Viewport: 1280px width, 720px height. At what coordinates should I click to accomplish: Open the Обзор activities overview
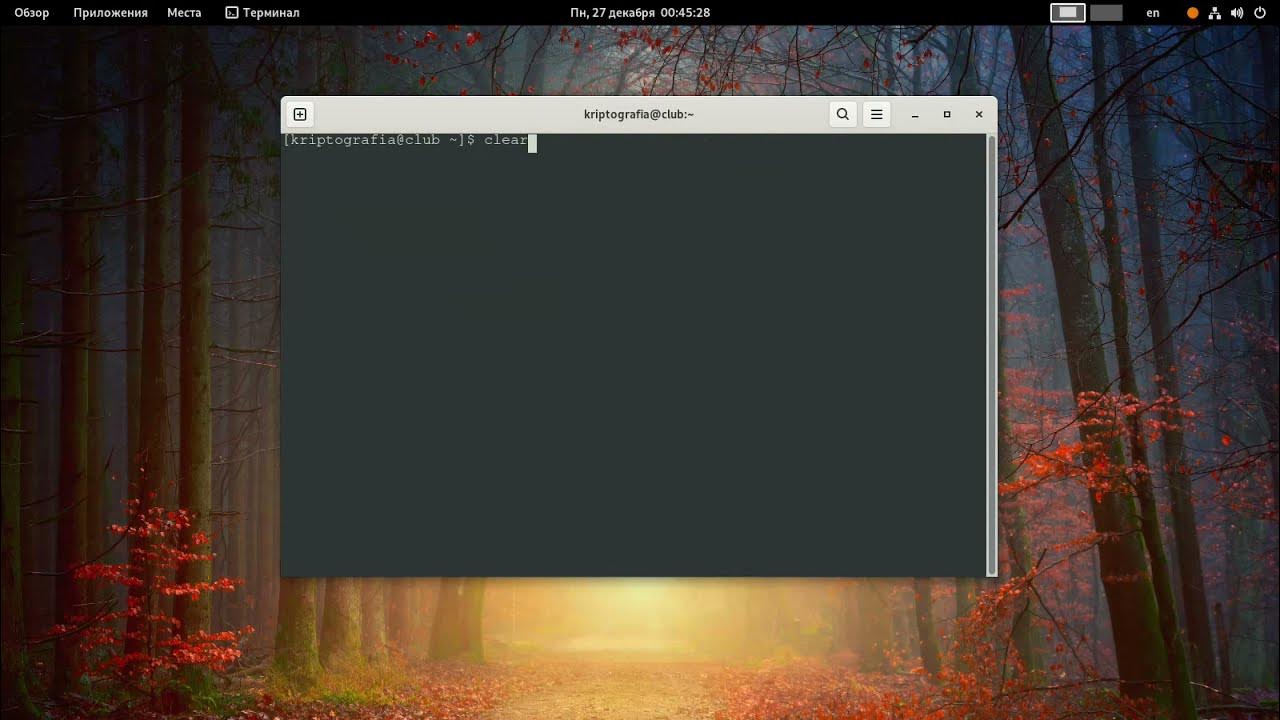(x=32, y=13)
